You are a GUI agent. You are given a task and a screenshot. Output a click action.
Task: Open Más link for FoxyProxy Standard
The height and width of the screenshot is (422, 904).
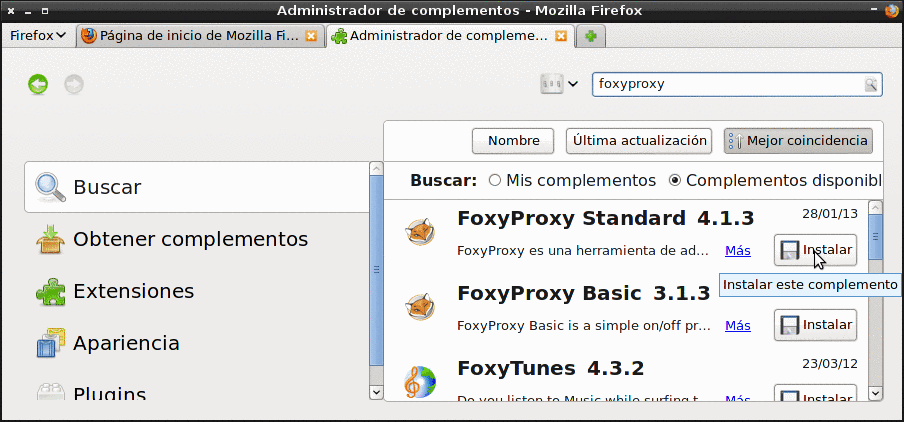click(x=738, y=251)
